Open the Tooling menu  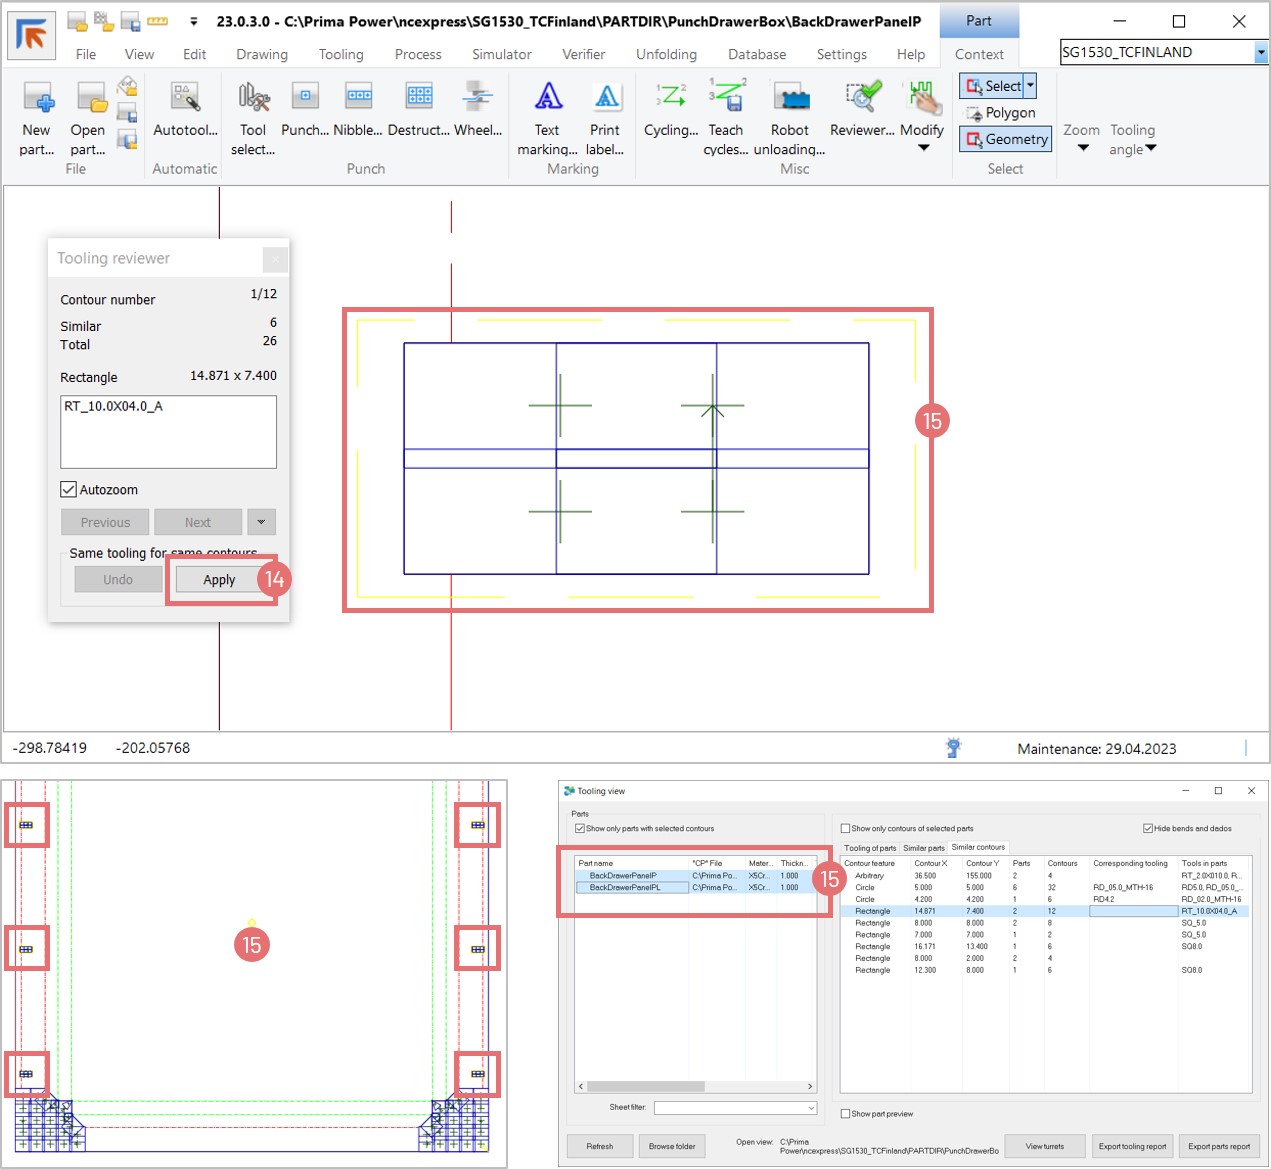coord(341,54)
